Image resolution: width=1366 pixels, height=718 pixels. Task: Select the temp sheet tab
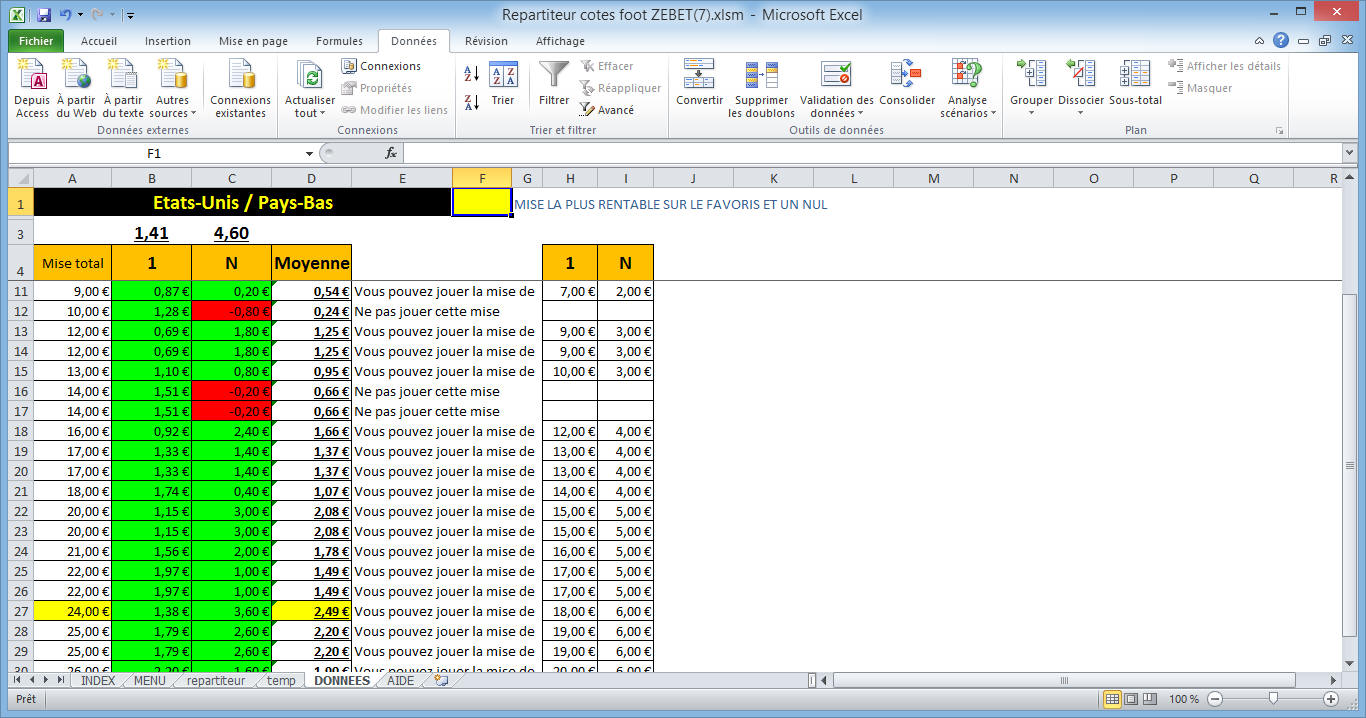pyautogui.click(x=281, y=680)
